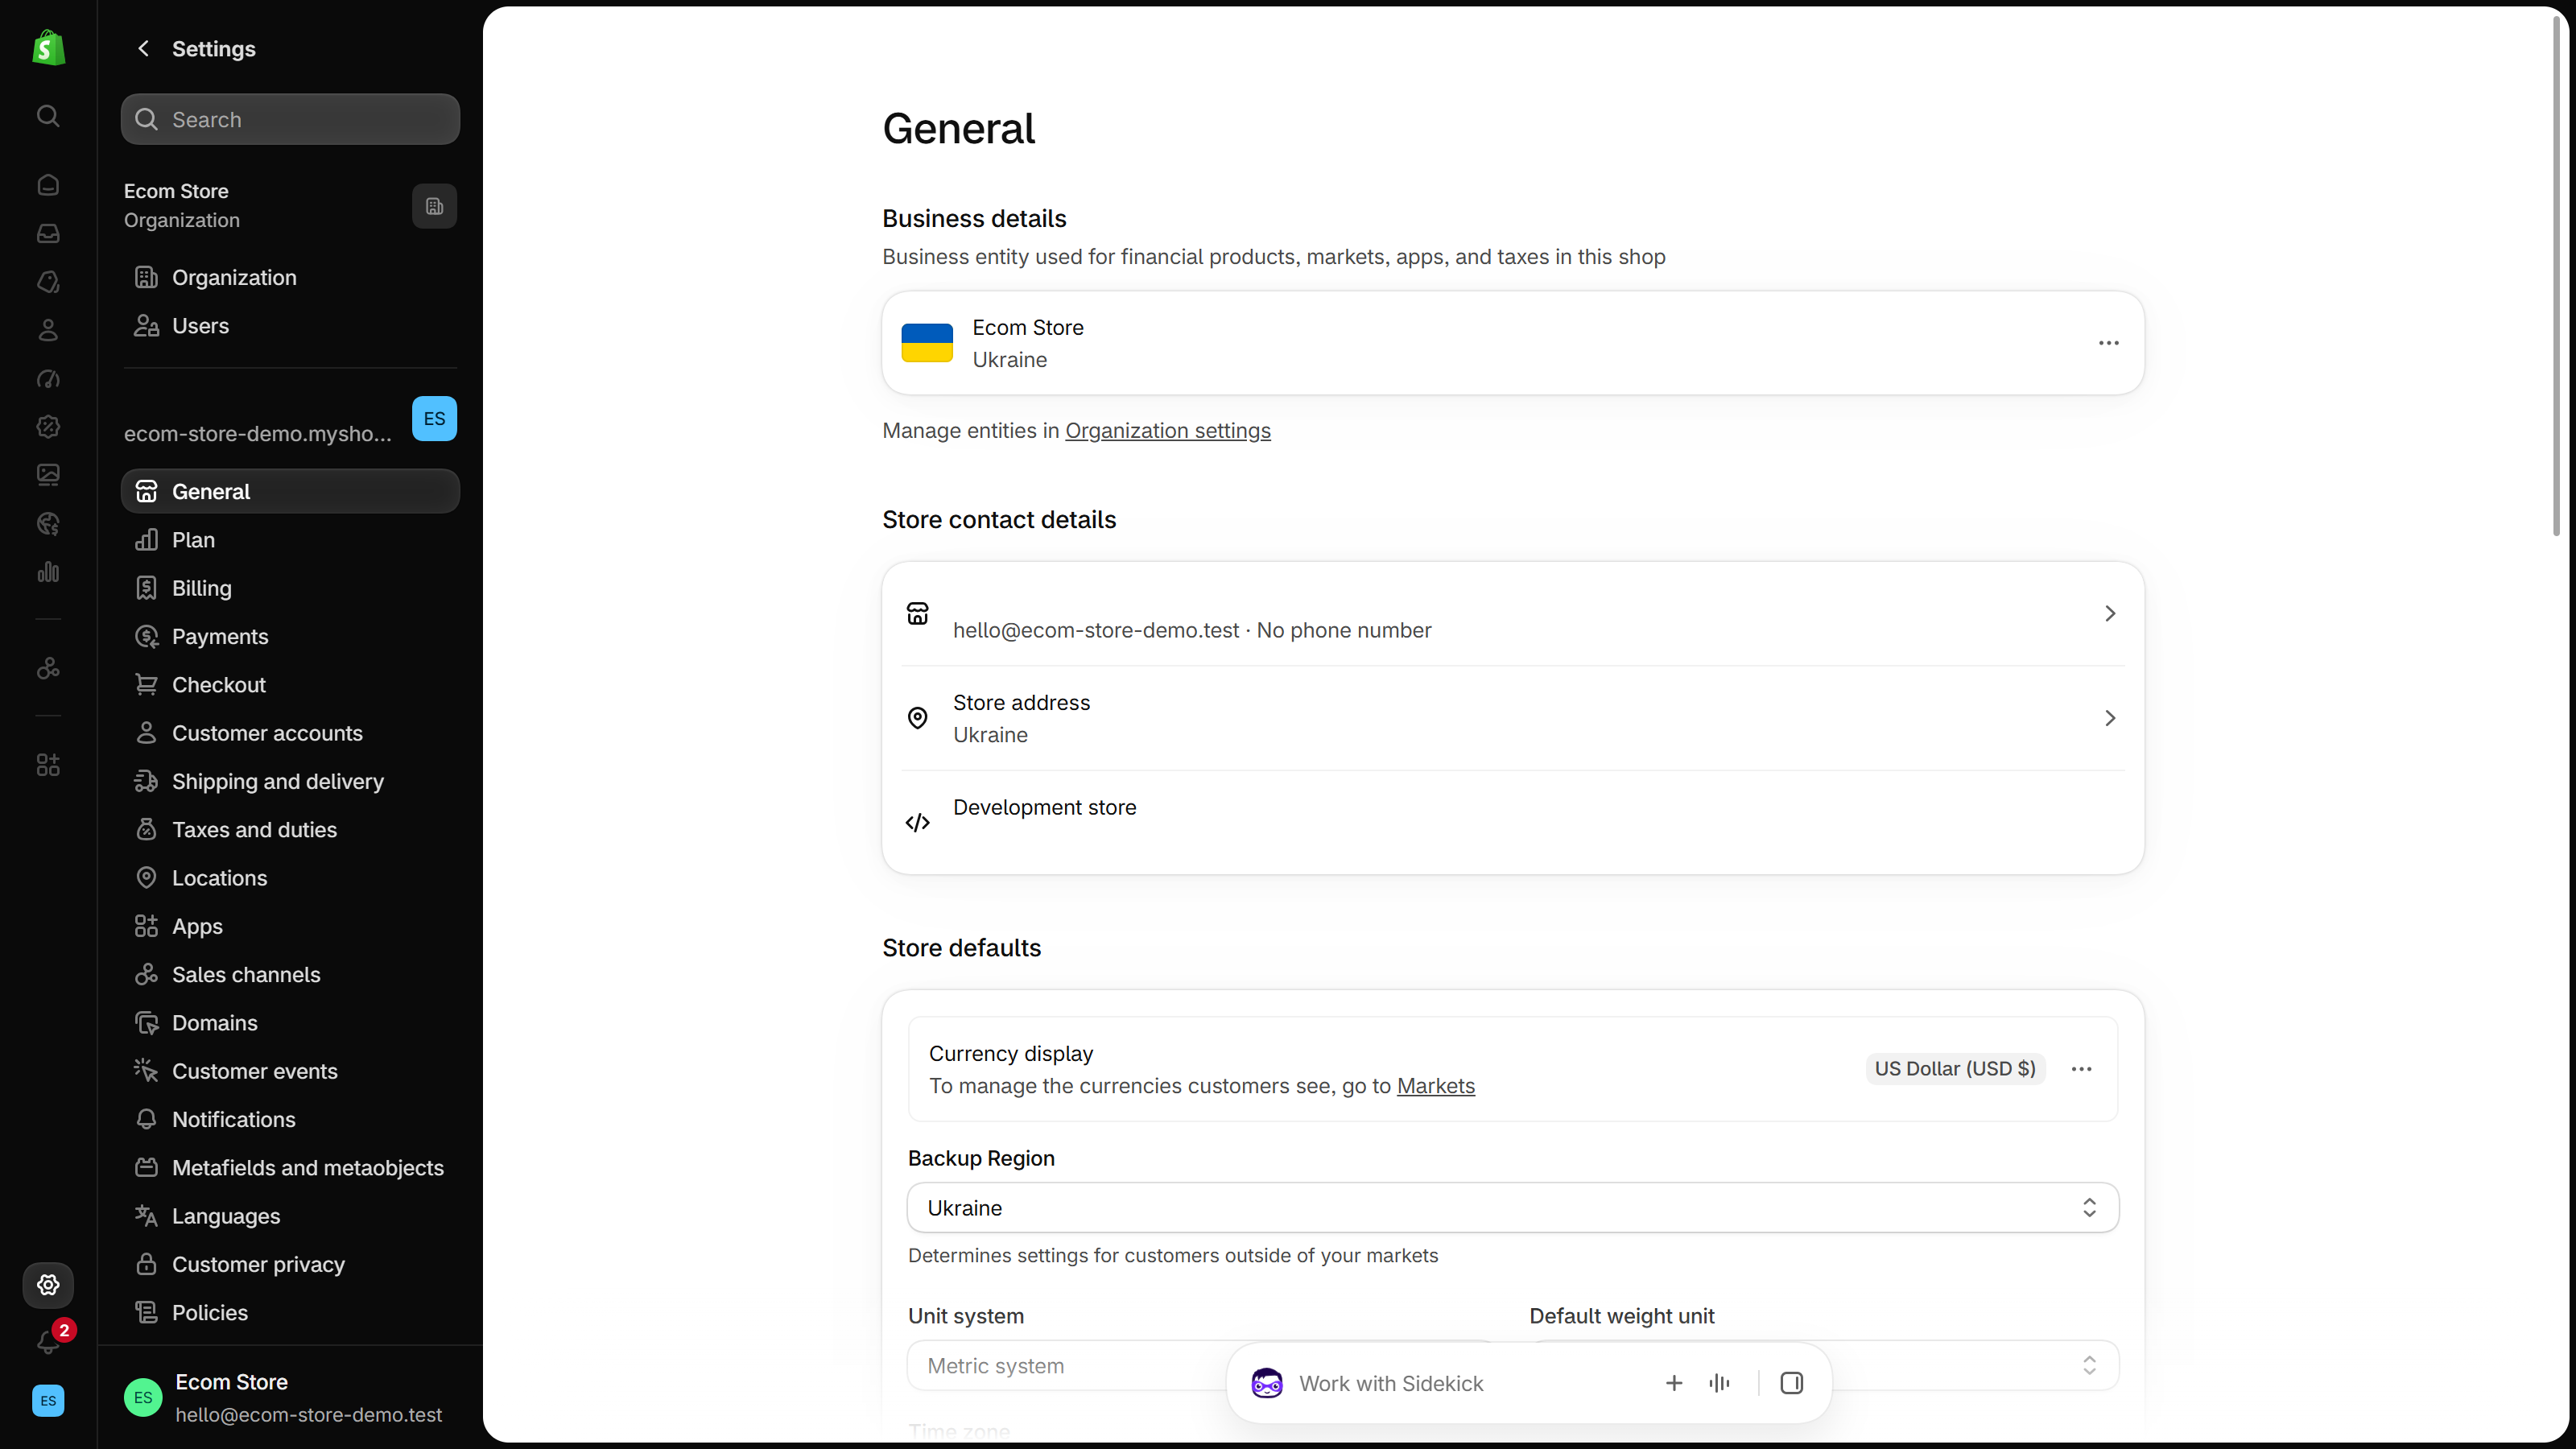2576x1449 pixels.
Task: Open Users settings menu item
Action: [290, 326]
